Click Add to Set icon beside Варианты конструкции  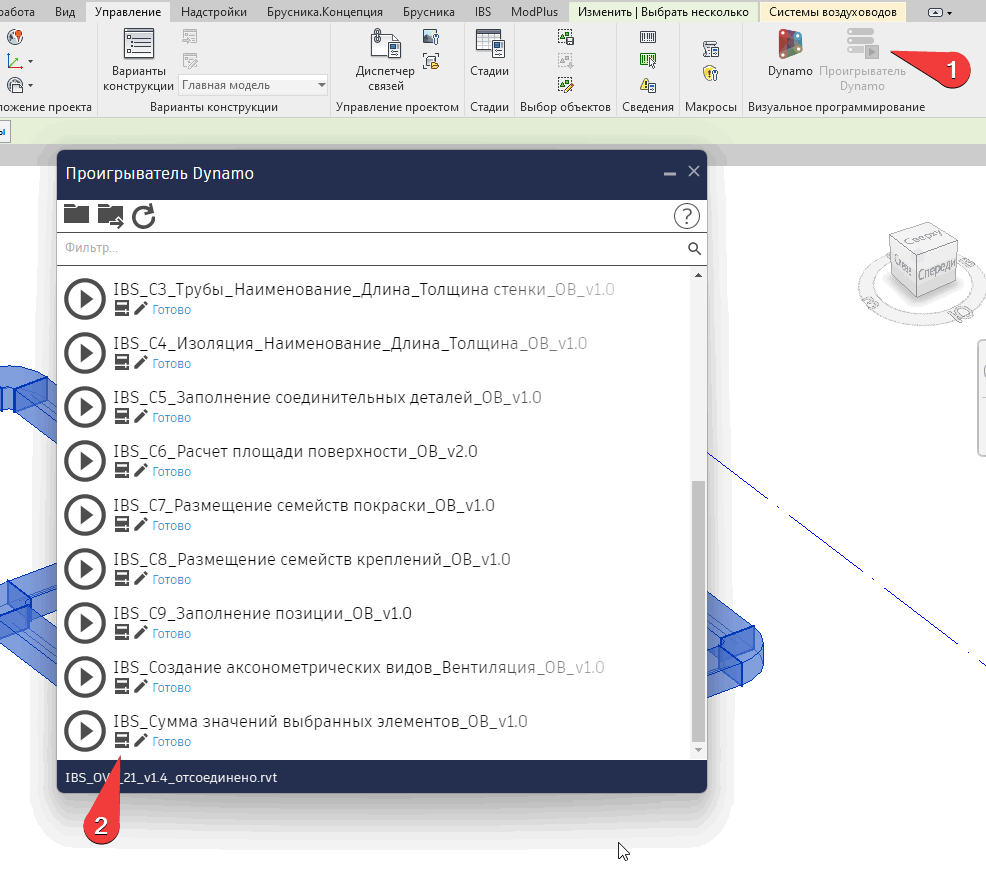(x=190, y=37)
